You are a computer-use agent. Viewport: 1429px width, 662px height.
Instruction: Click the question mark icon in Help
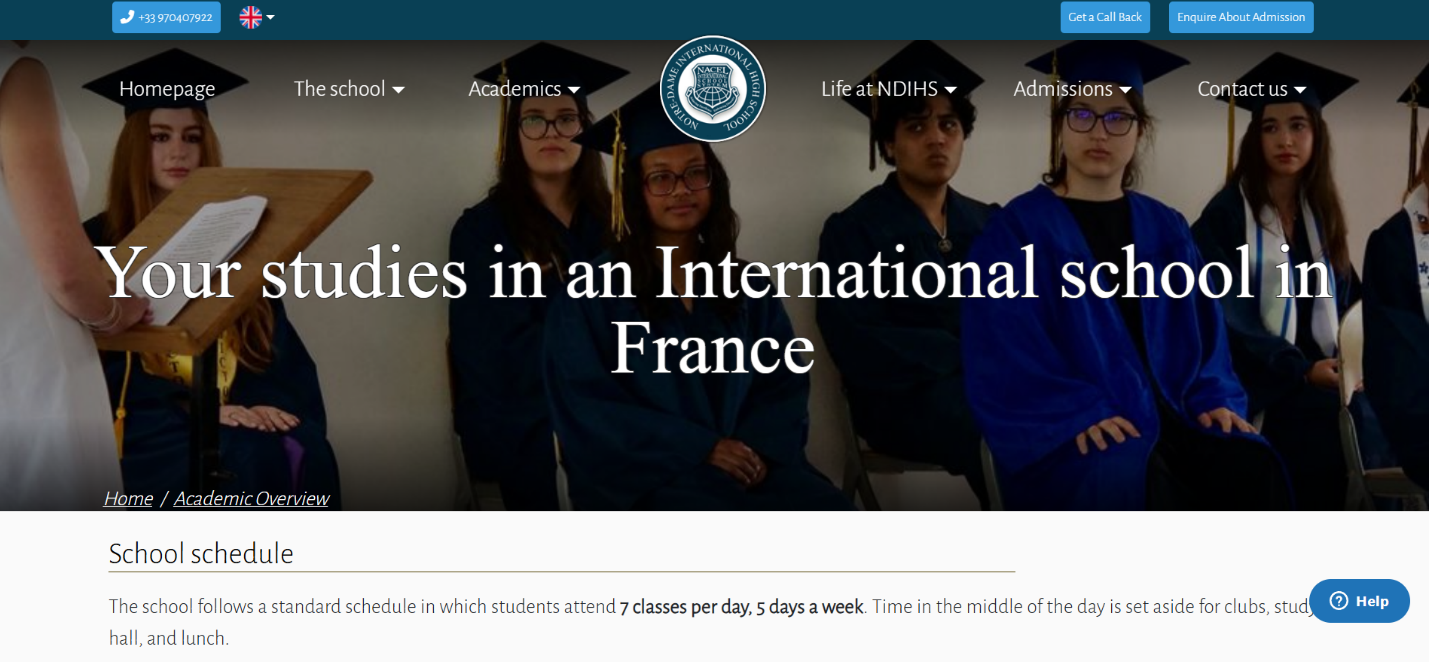tap(1338, 601)
